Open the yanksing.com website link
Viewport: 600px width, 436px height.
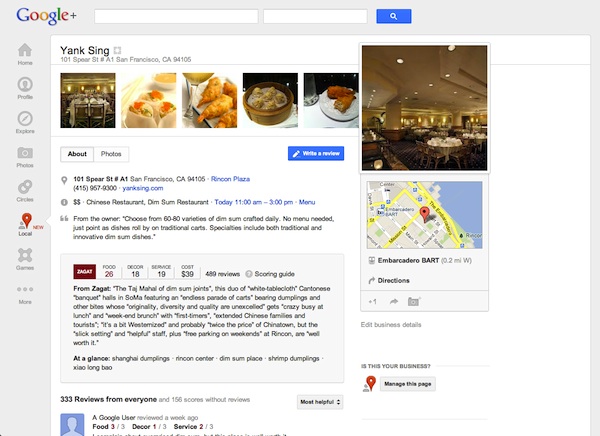[143, 188]
